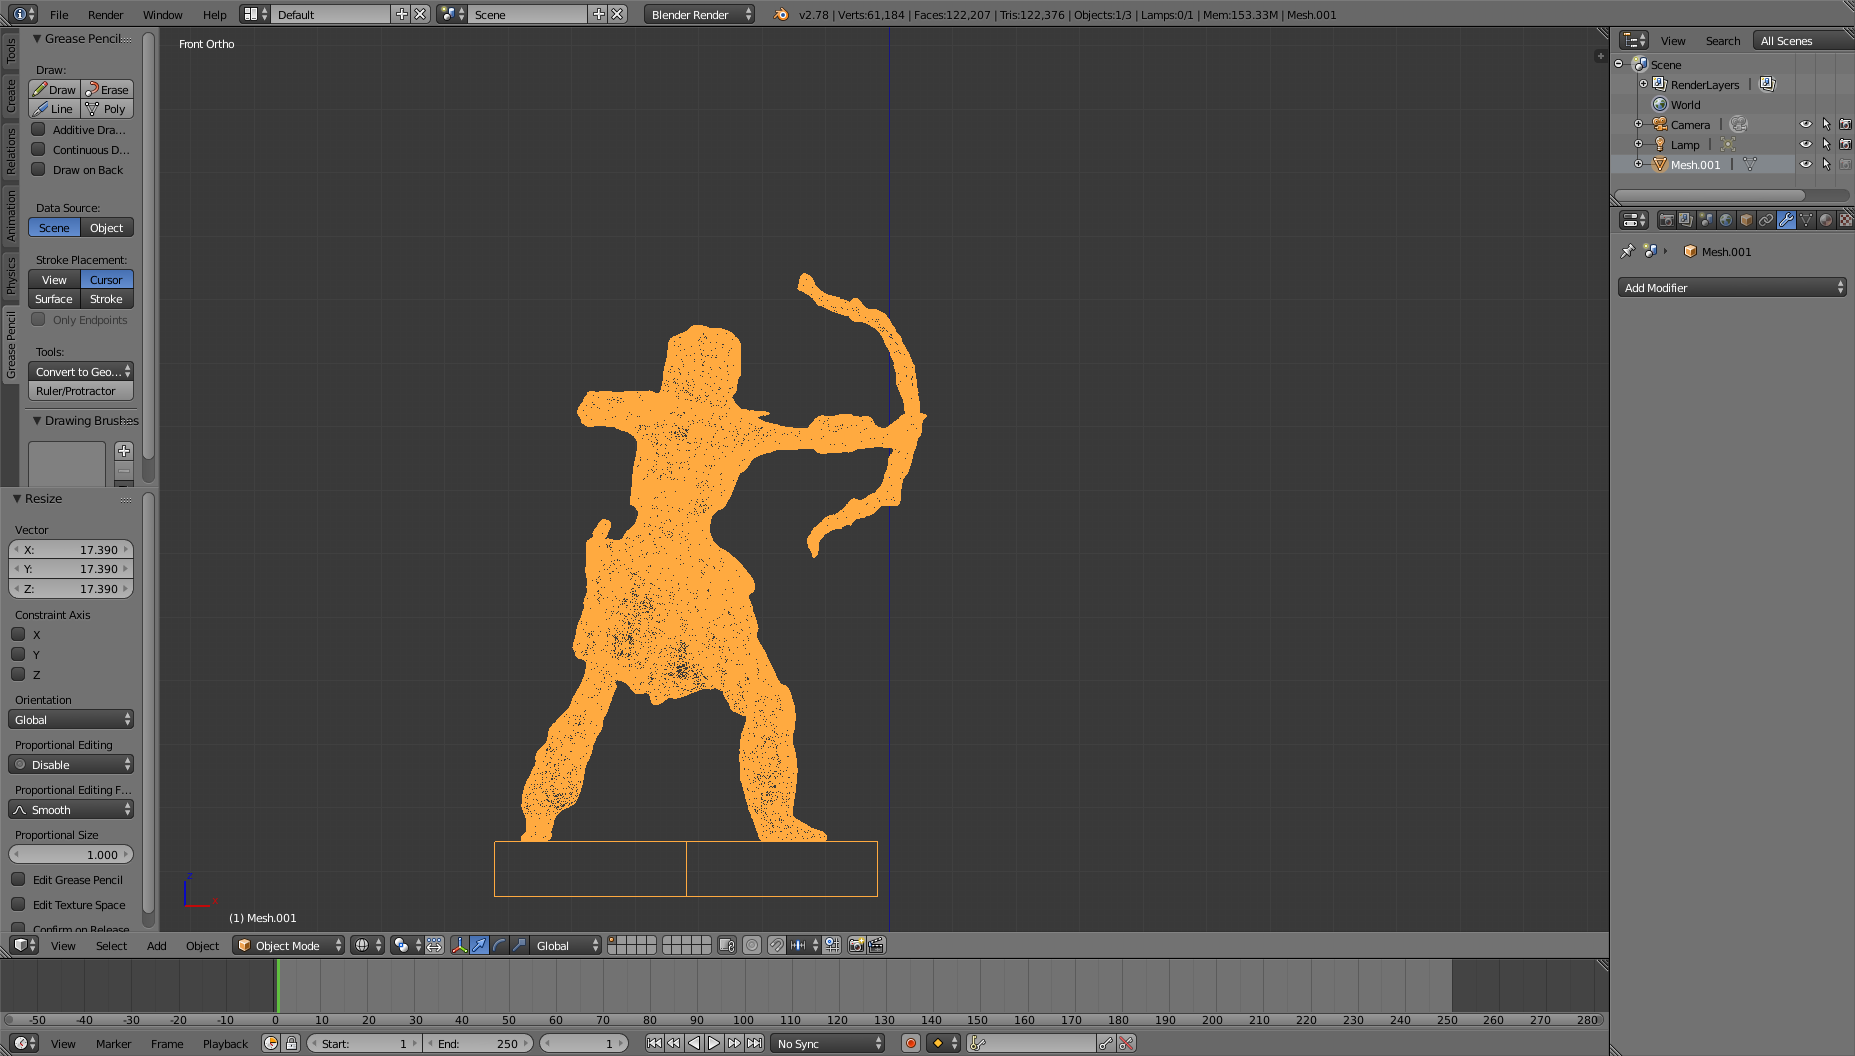Hide the Camera using its eye icon

(1806, 124)
